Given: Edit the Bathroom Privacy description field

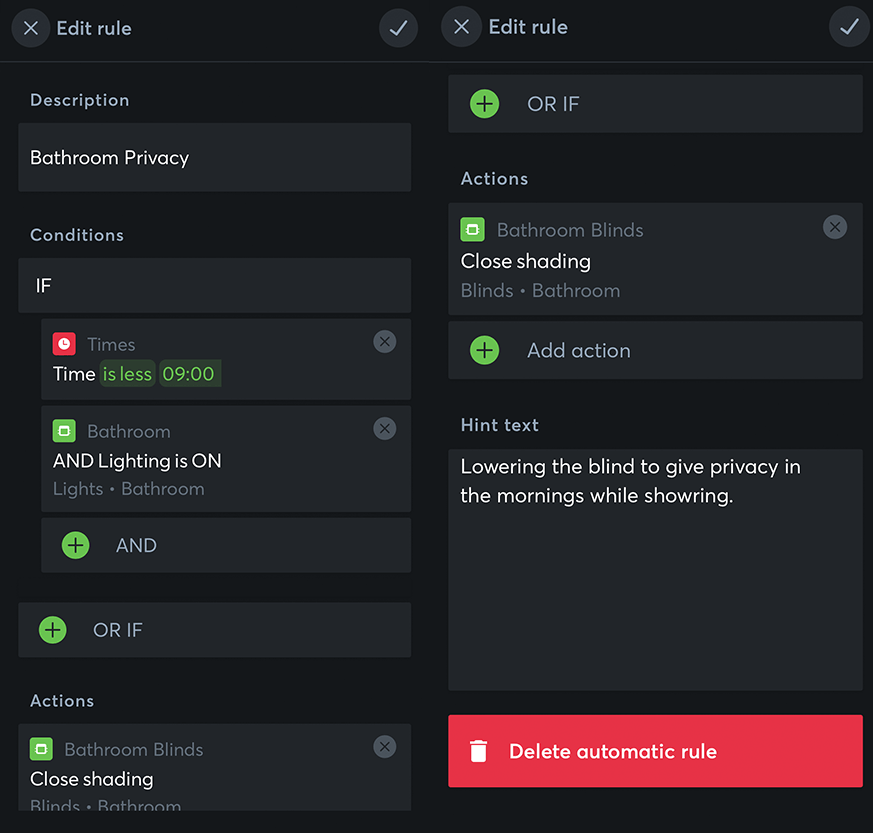Looking at the screenshot, I should click(214, 157).
